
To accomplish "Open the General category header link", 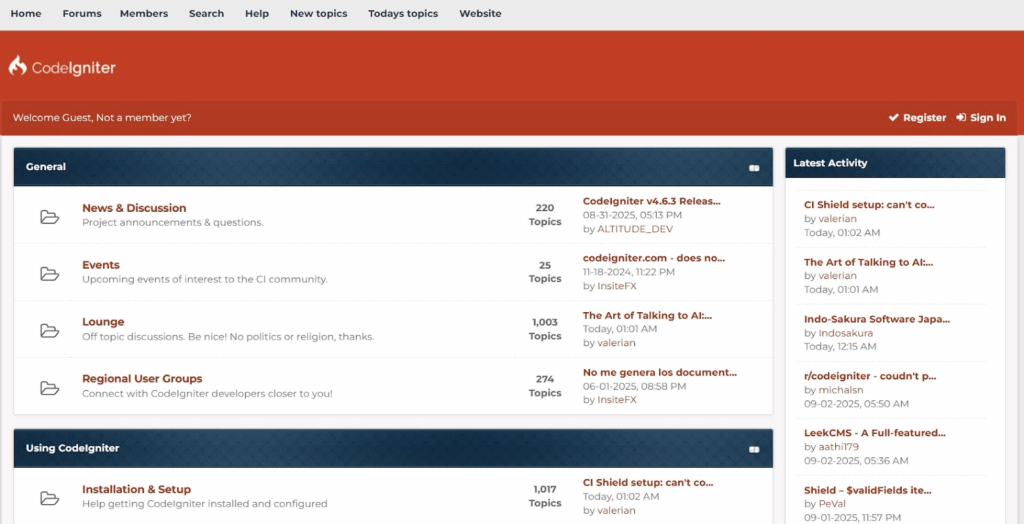I will (x=46, y=167).
